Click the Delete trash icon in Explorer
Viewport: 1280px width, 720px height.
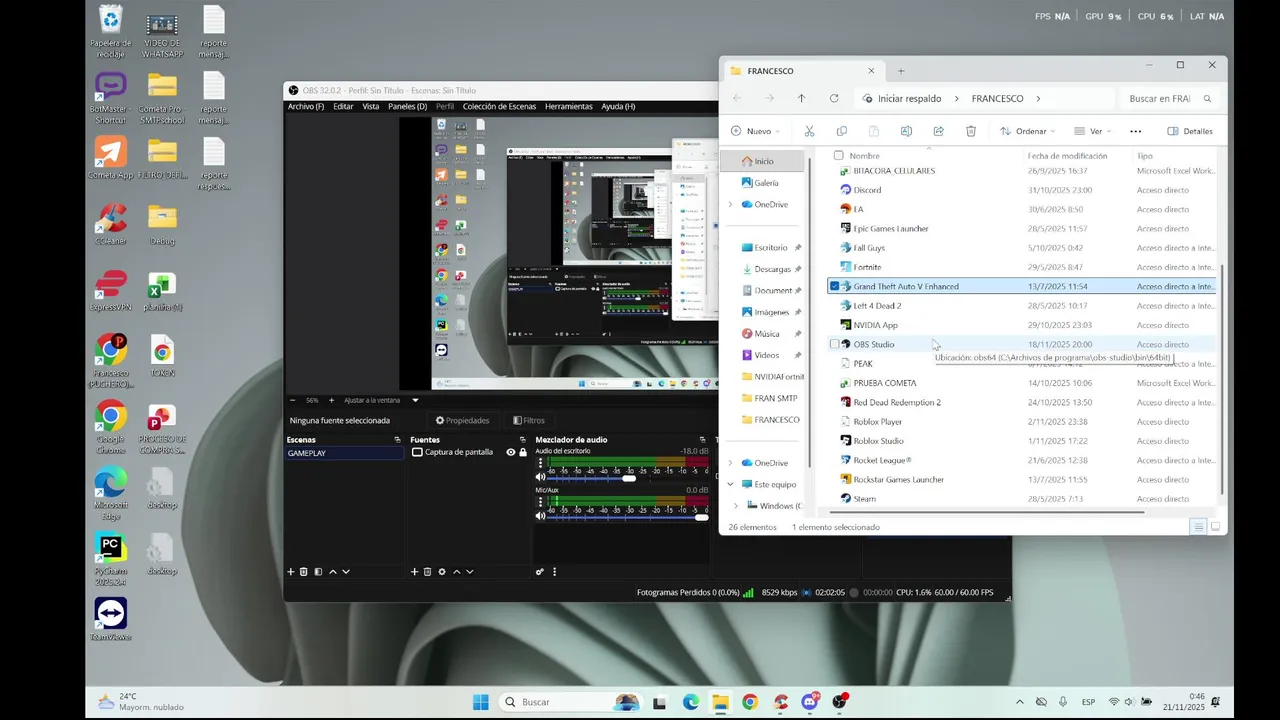point(970,131)
